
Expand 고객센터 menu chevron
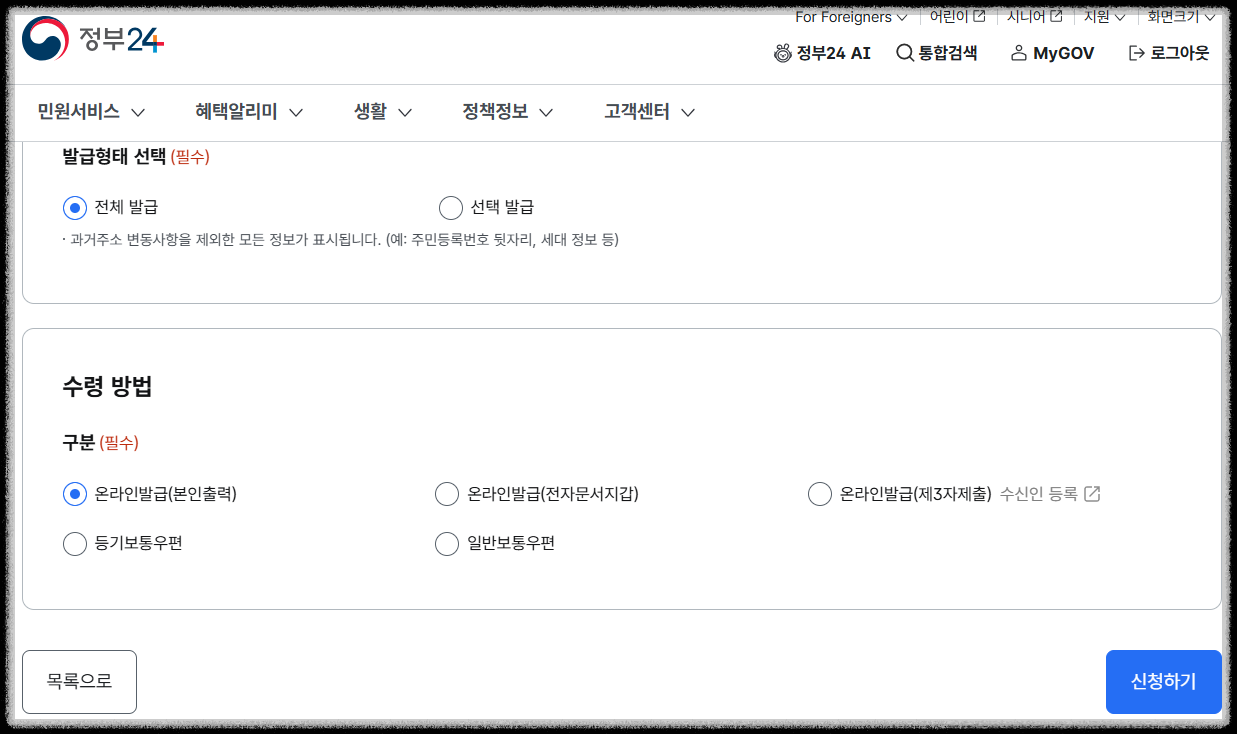(x=688, y=113)
